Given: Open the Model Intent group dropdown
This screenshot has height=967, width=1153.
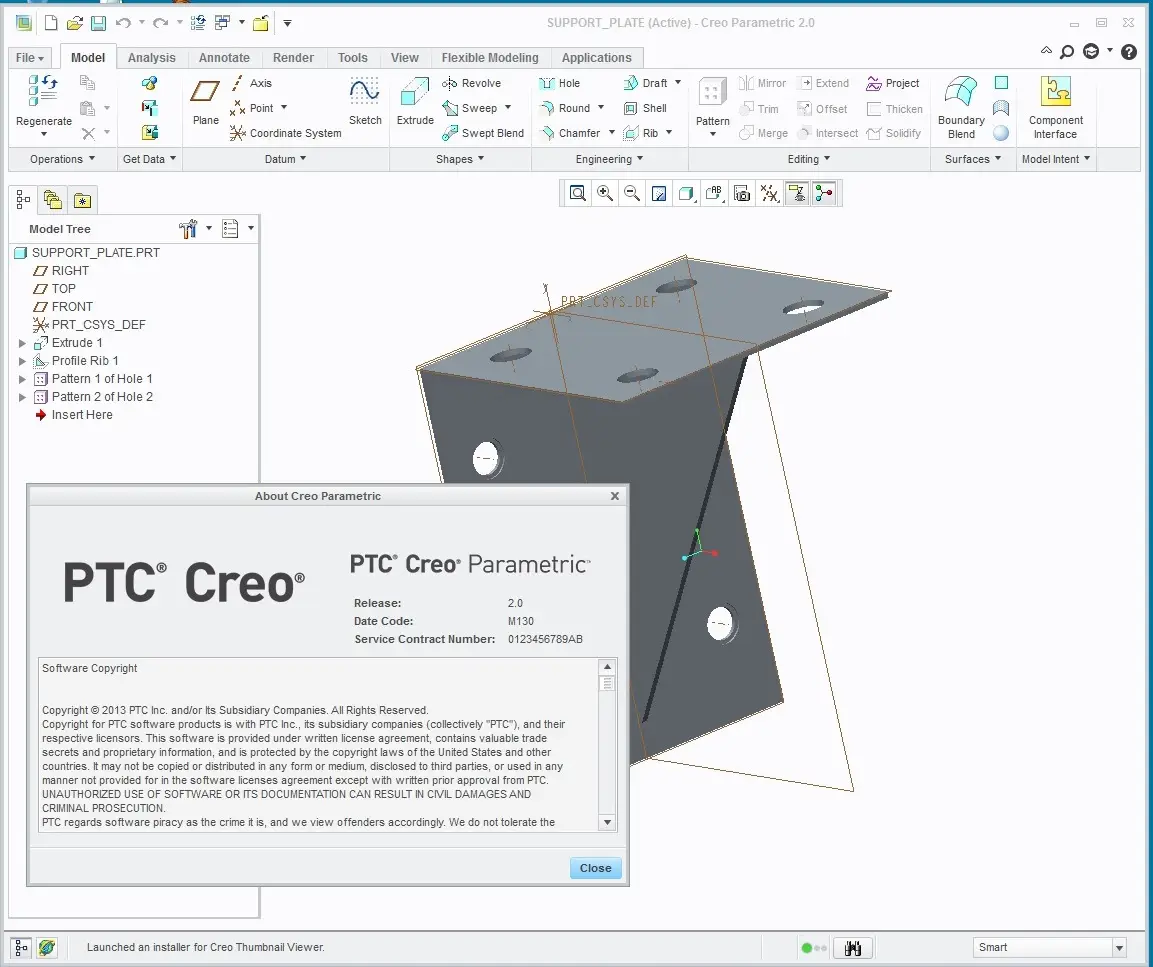Looking at the screenshot, I should (1056, 159).
